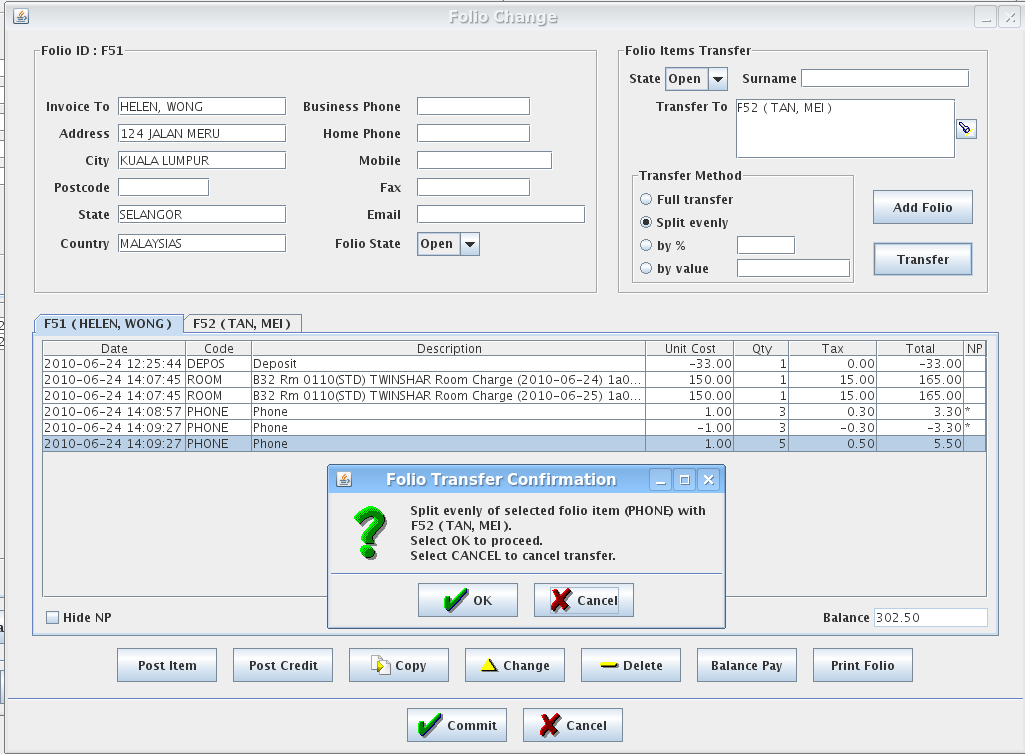Click the Mobile input field
This screenshot has width=1025, height=754.
484,160
